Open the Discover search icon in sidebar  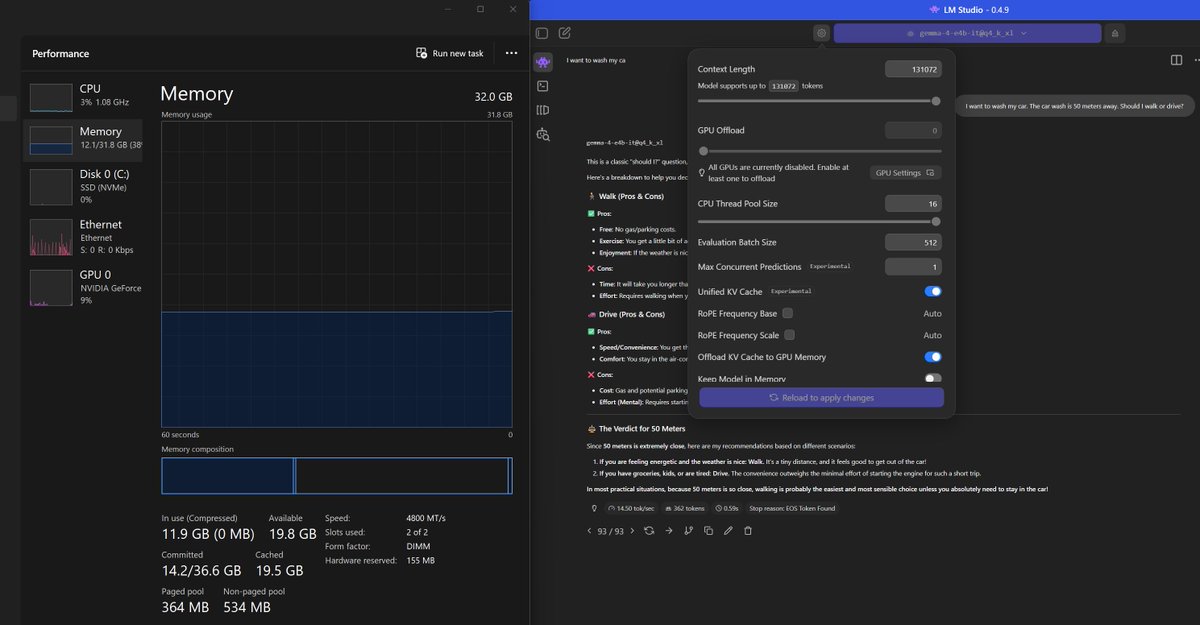[x=543, y=134]
